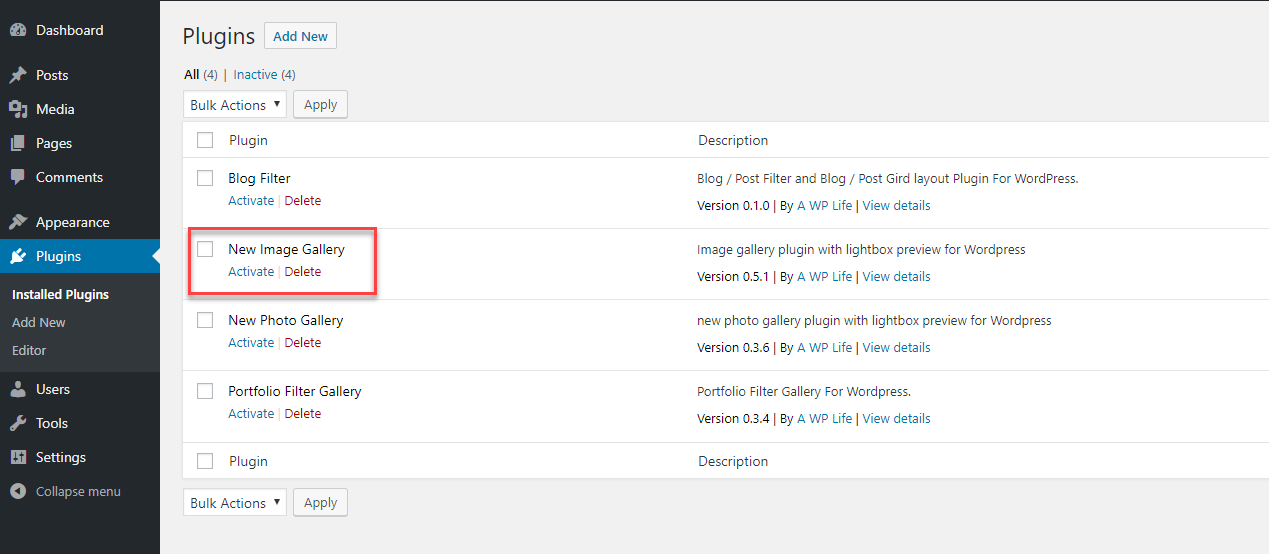This screenshot has width=1269, height=554.
Task: Click the Comments speech bubble icon
Action: pos(18,177)
